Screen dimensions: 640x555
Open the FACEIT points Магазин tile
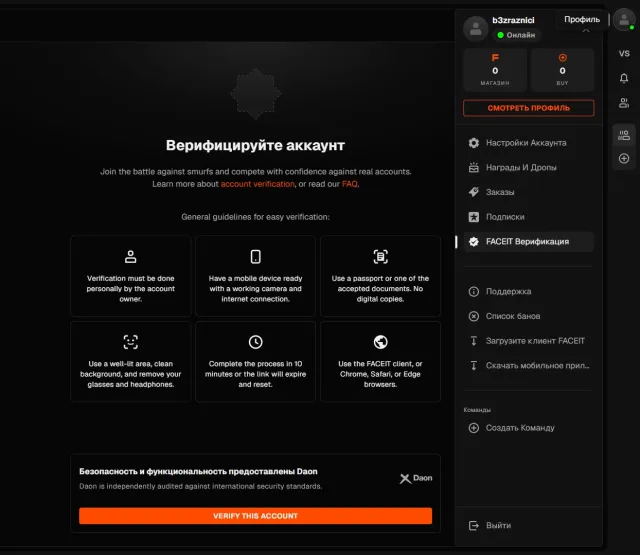pos(495,70)
